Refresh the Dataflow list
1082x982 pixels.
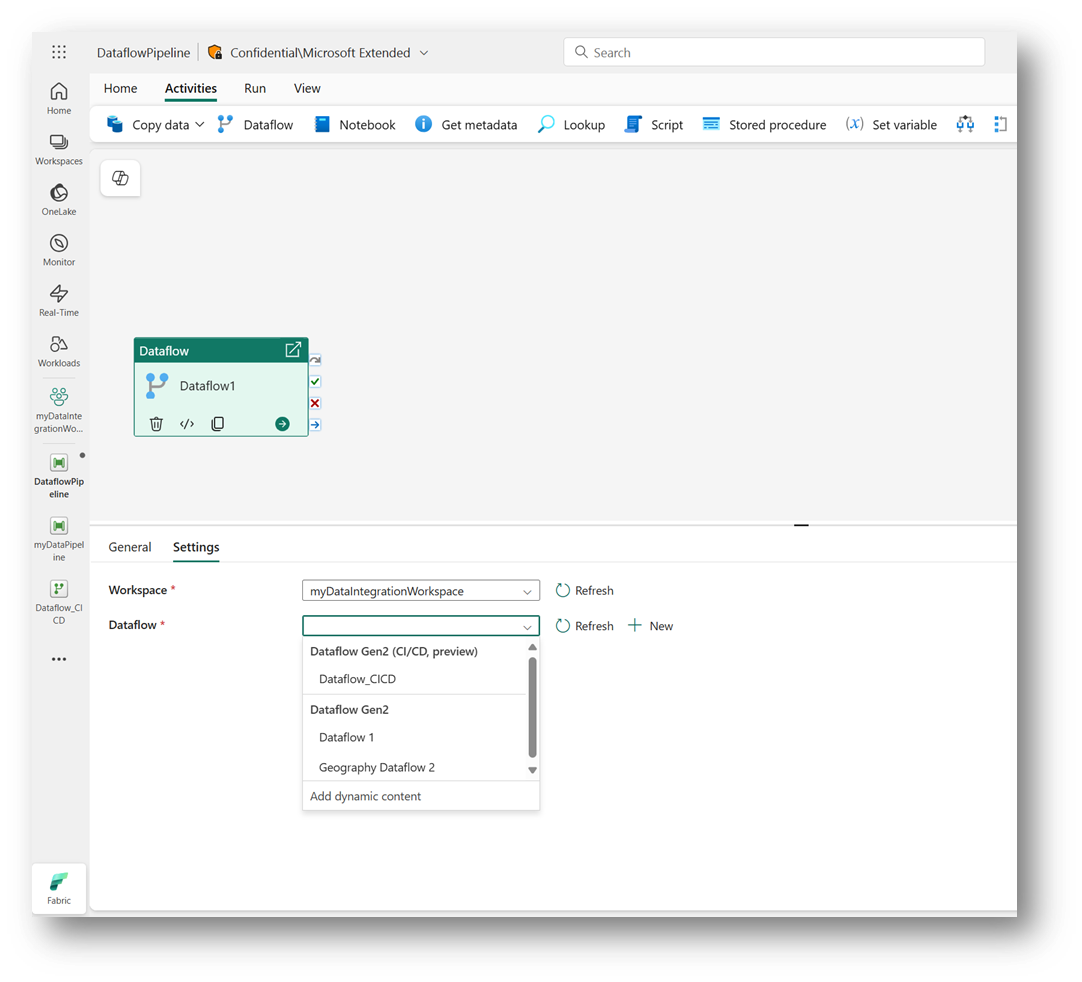(584, 626)
